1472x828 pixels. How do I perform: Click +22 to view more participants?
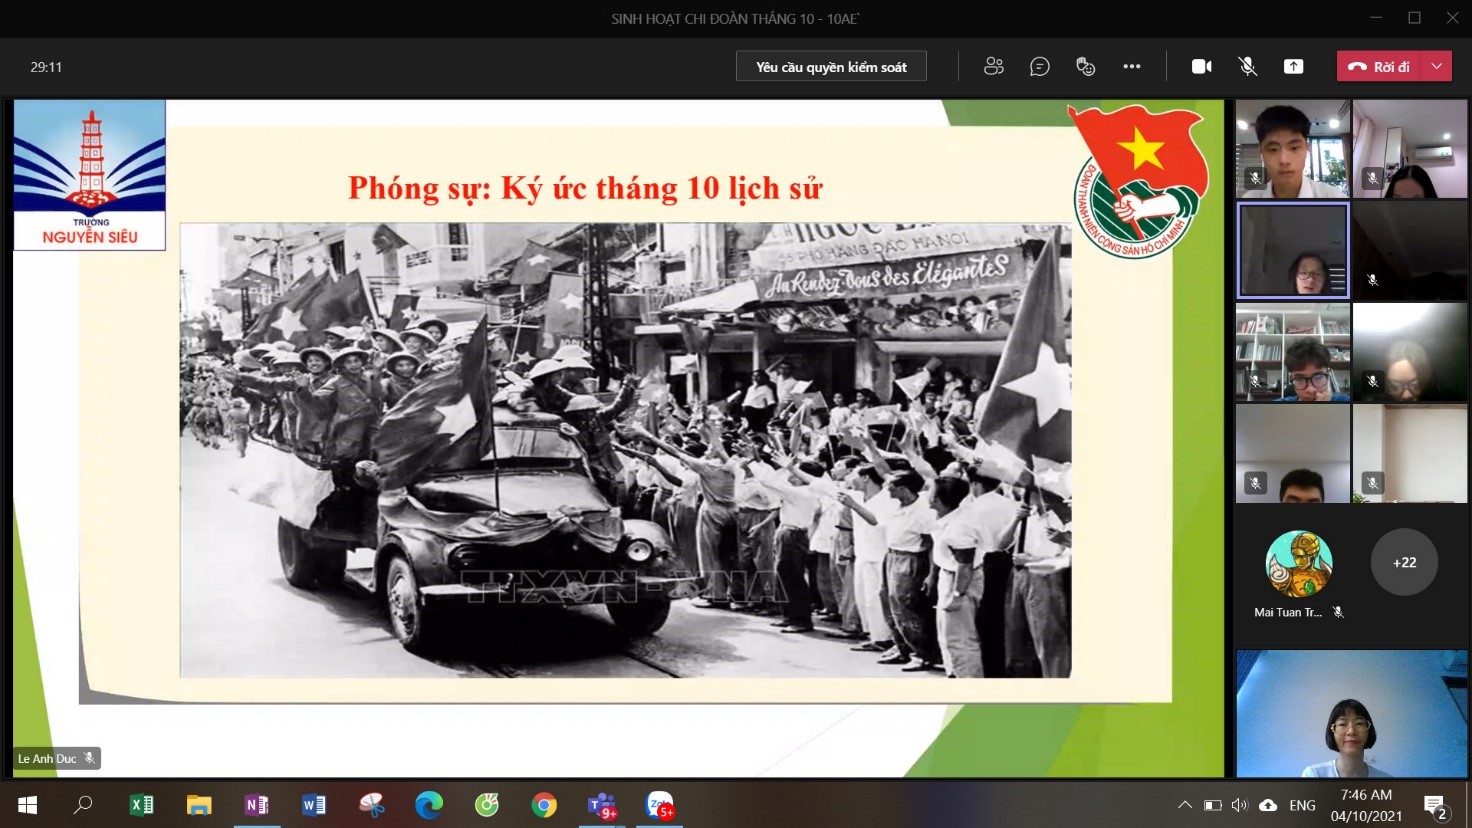1404,562
